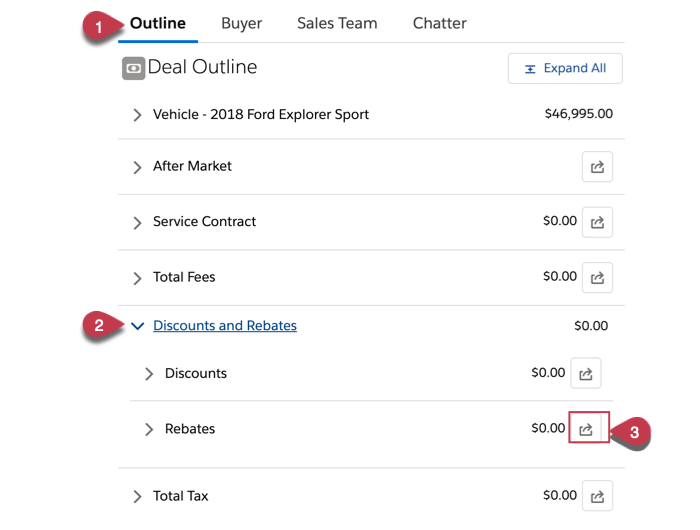Click the Vehicle - 2018 Ford Explorer Sport label
This screenshot has width=700, height=530.
[261, 114]
